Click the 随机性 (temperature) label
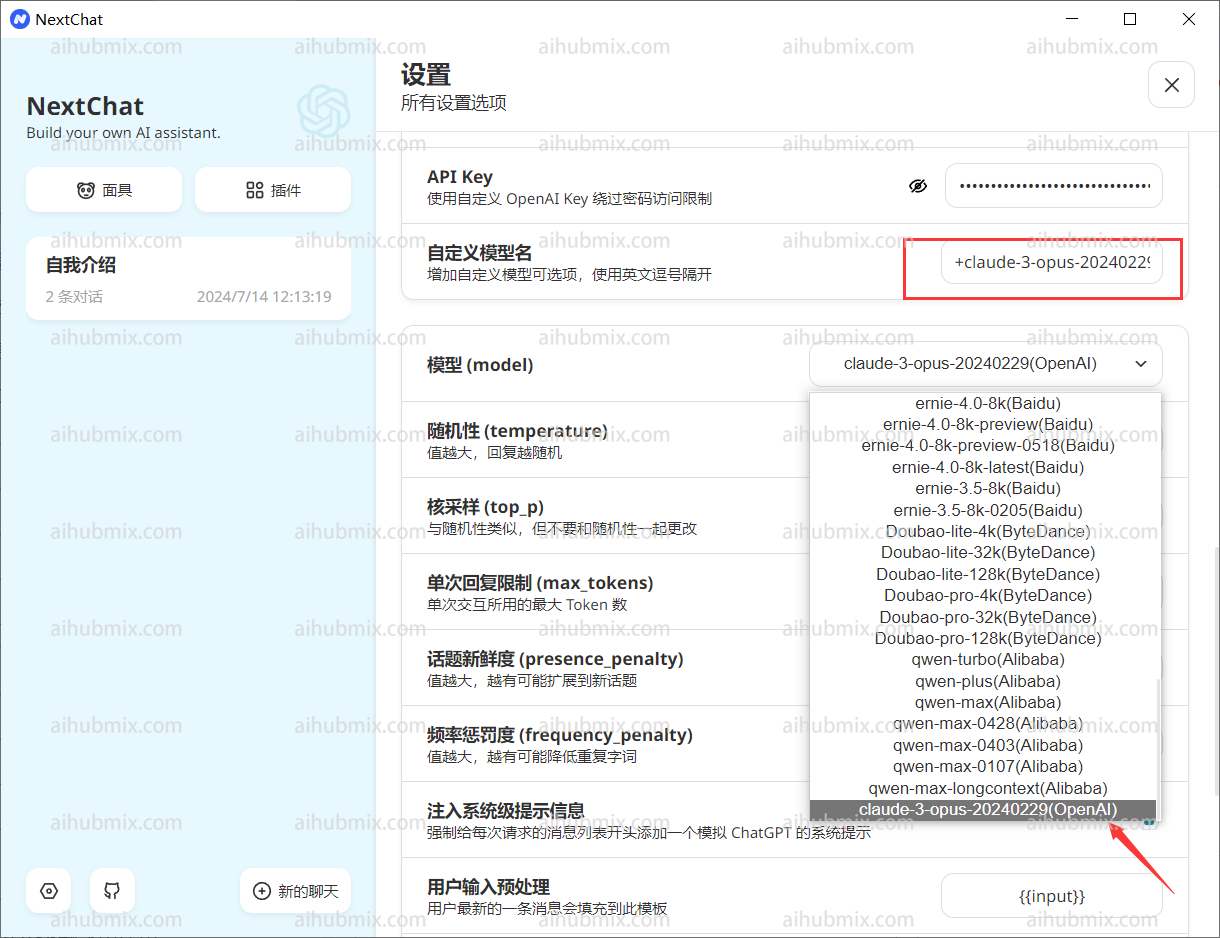The width and height of the screenshot is (1220, 938). pos(517,431)
